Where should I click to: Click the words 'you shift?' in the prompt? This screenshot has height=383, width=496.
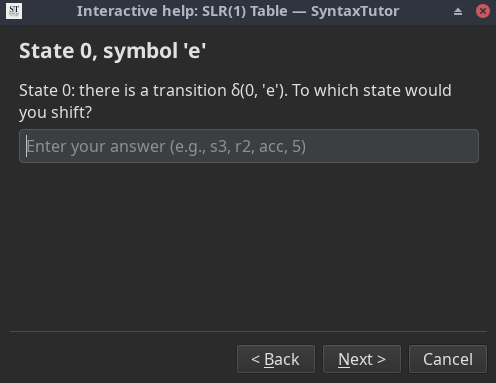coord(55,113)
